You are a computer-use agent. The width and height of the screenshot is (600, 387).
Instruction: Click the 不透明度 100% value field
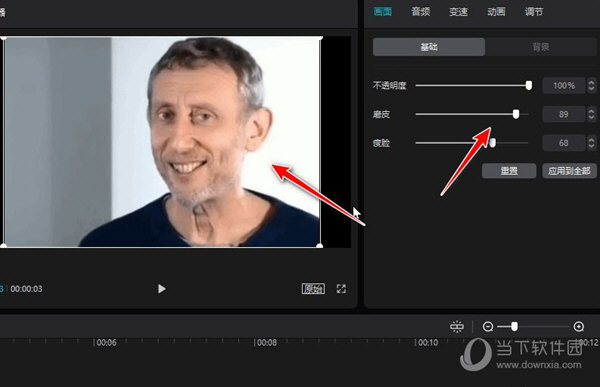(x=564, y=85)
